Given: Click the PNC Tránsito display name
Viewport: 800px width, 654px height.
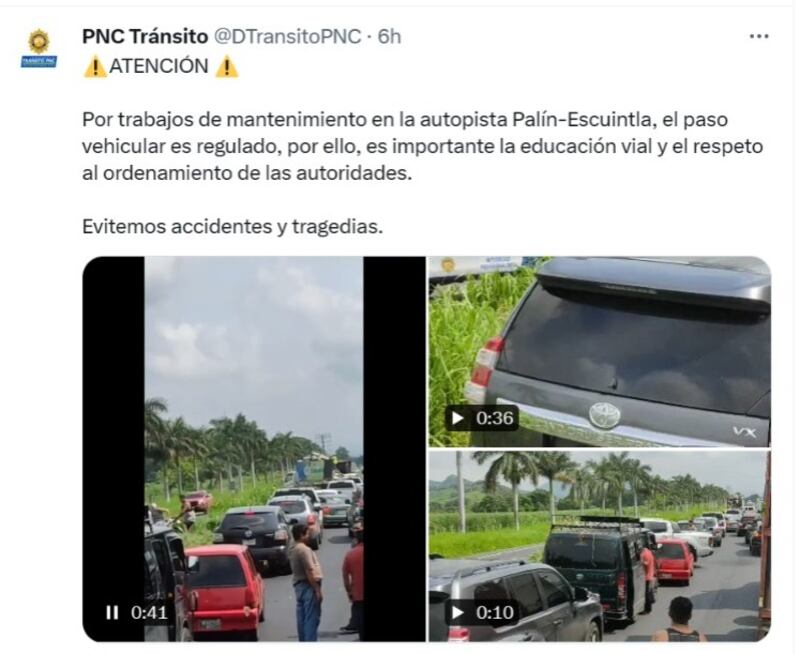Looking at the screenshot, I should (145, 36).
